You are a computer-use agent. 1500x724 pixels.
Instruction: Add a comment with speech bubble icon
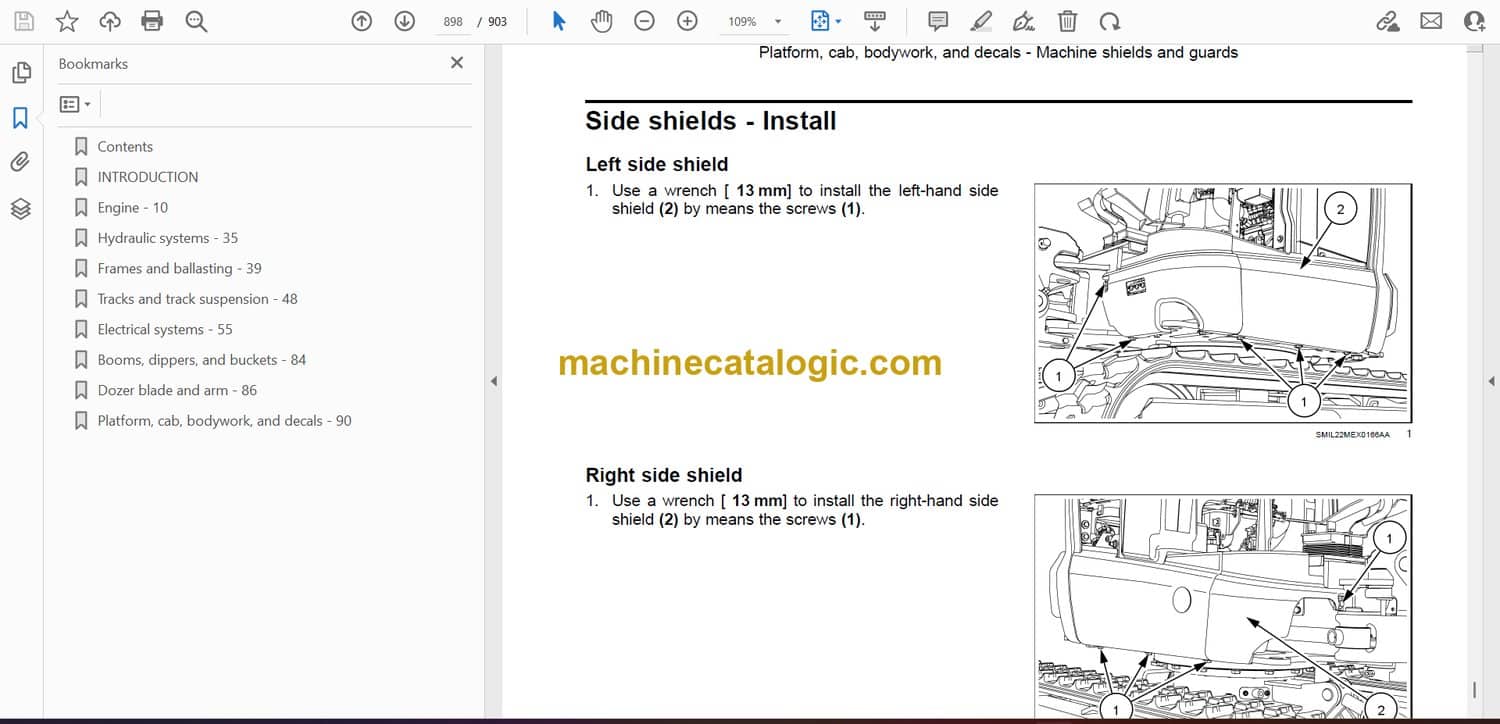(938, 21)
